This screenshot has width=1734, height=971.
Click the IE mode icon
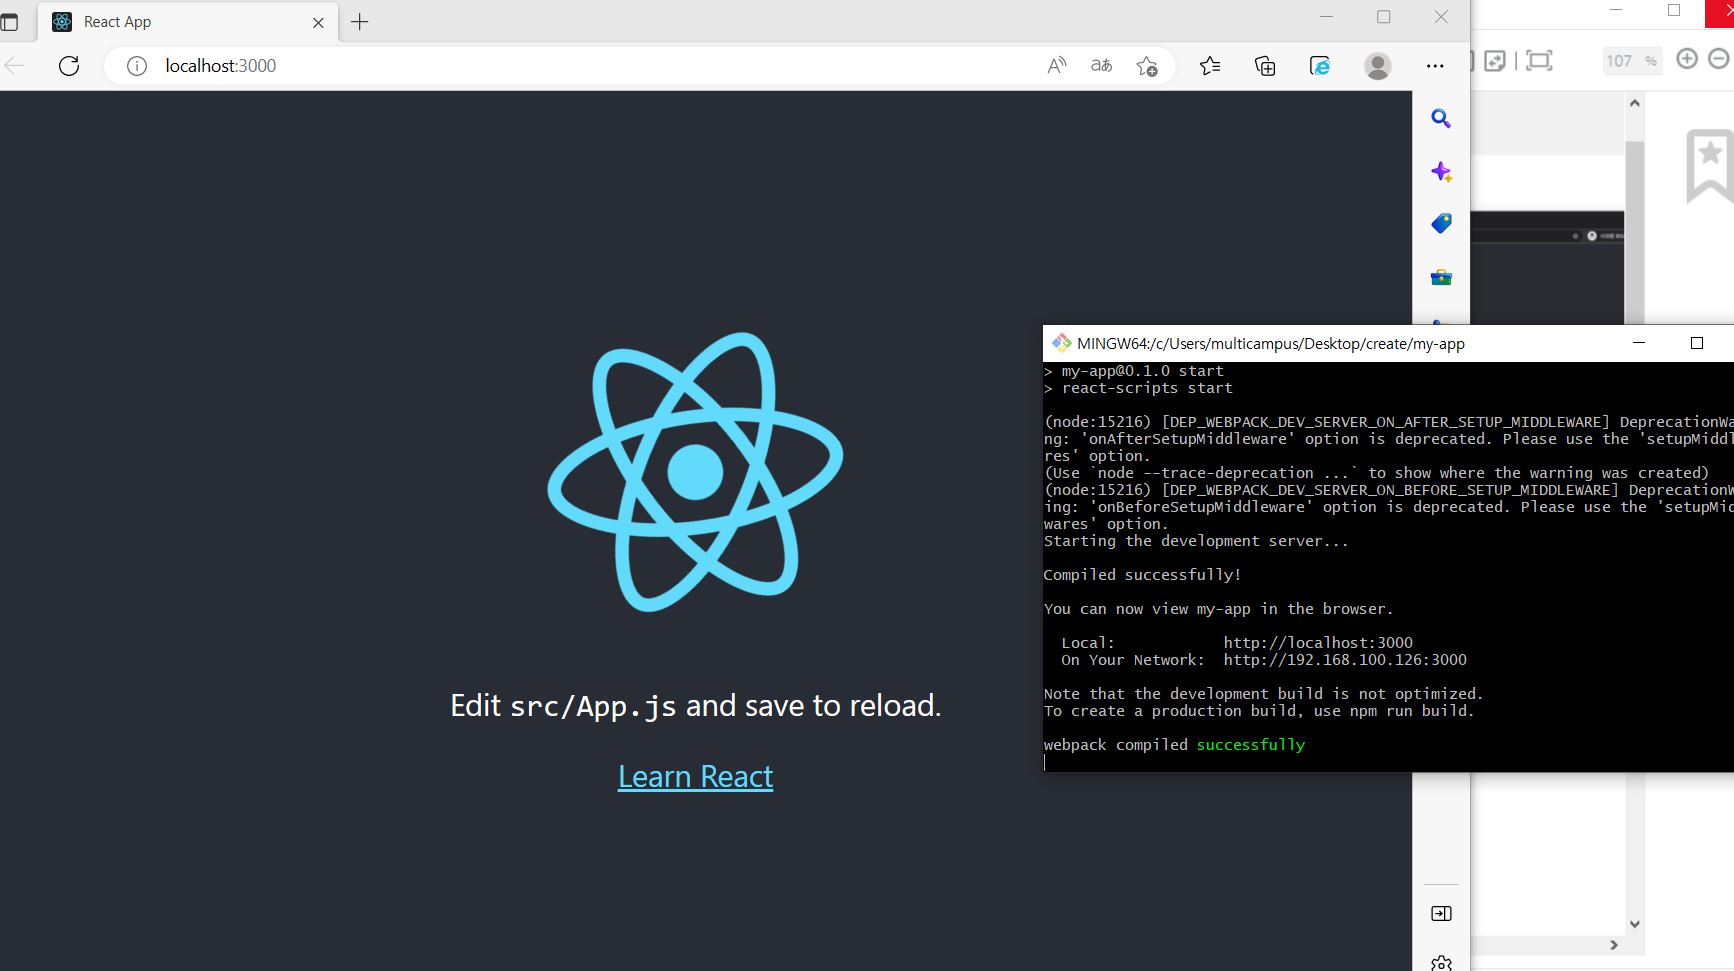tap(1320, 66)
